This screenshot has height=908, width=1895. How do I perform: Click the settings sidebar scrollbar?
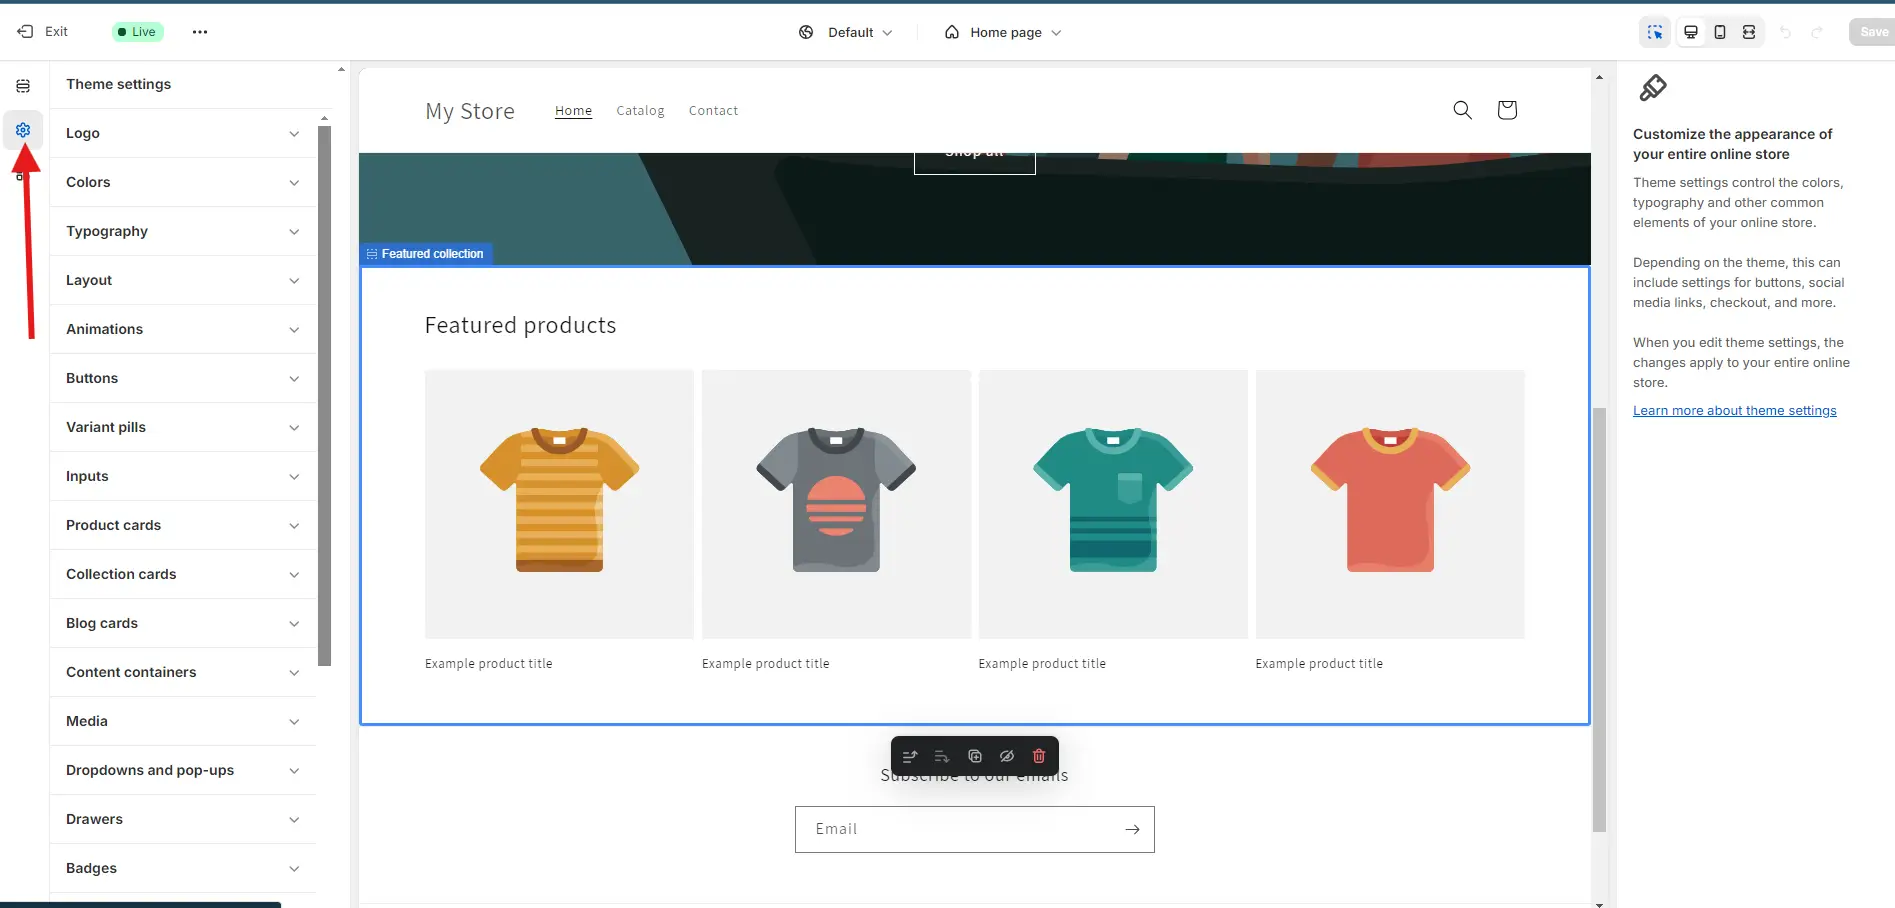(324, 395)
